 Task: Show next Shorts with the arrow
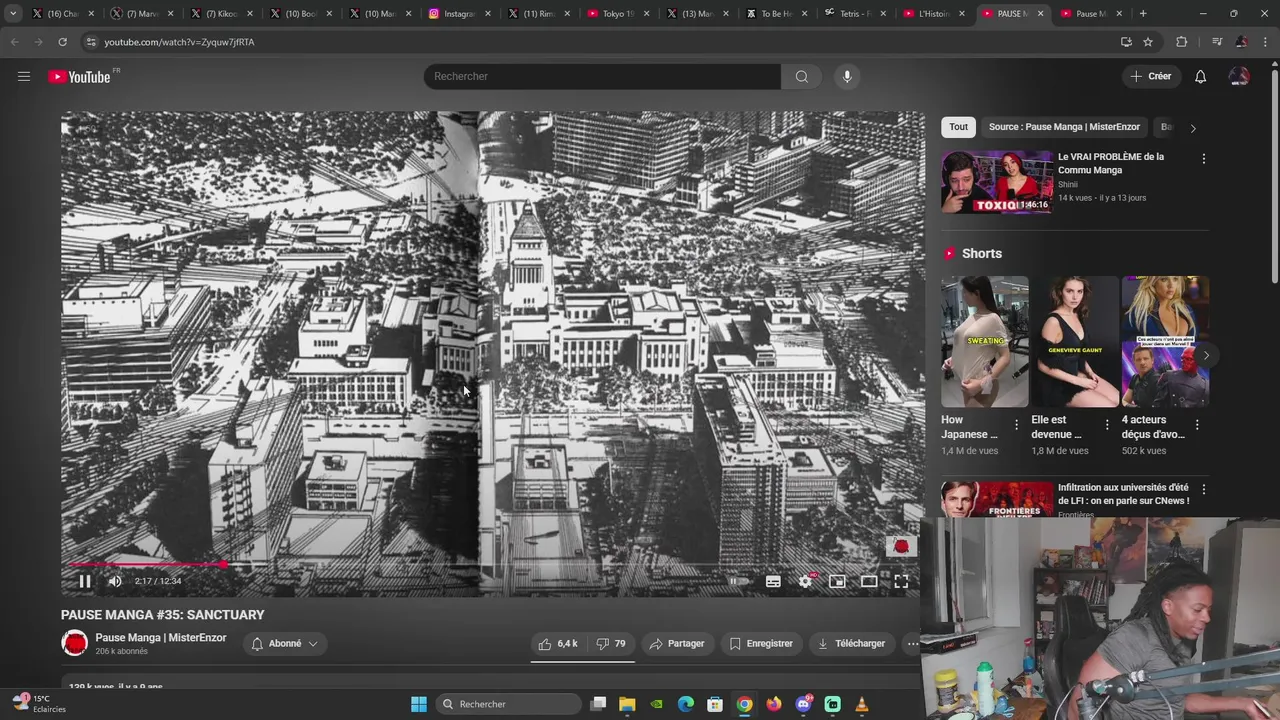tap(1206, 356)
